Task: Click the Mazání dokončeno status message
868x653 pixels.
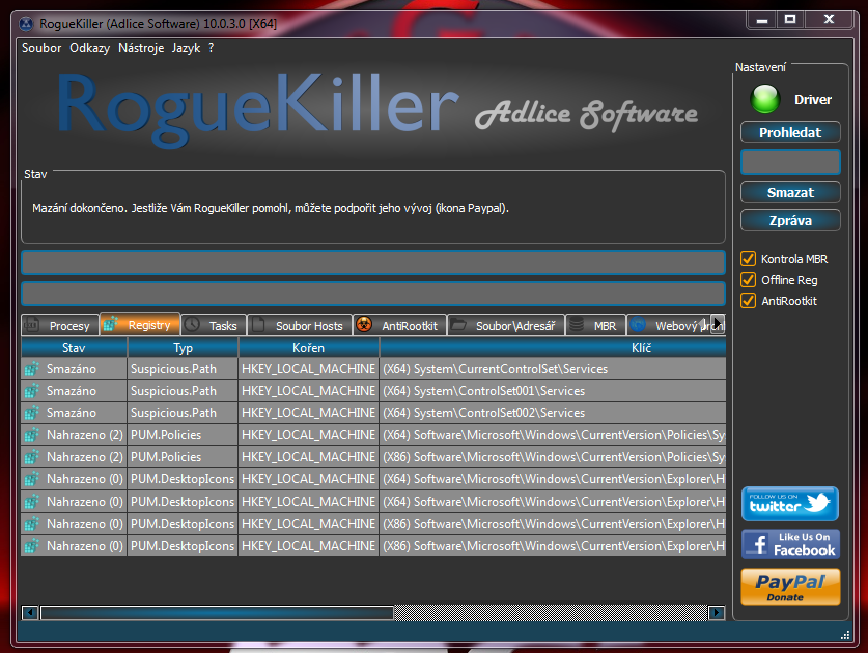Action: [x=270, y=208]
